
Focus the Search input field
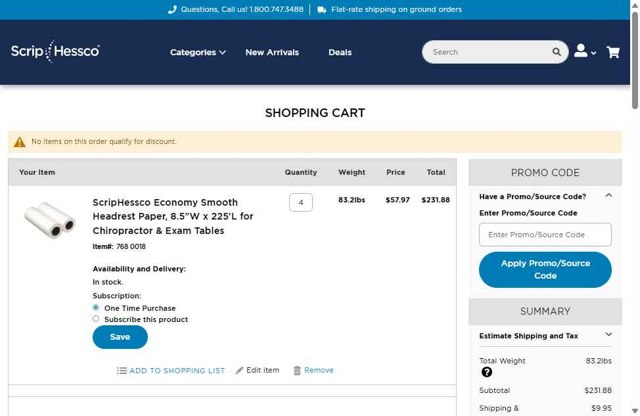490,52
